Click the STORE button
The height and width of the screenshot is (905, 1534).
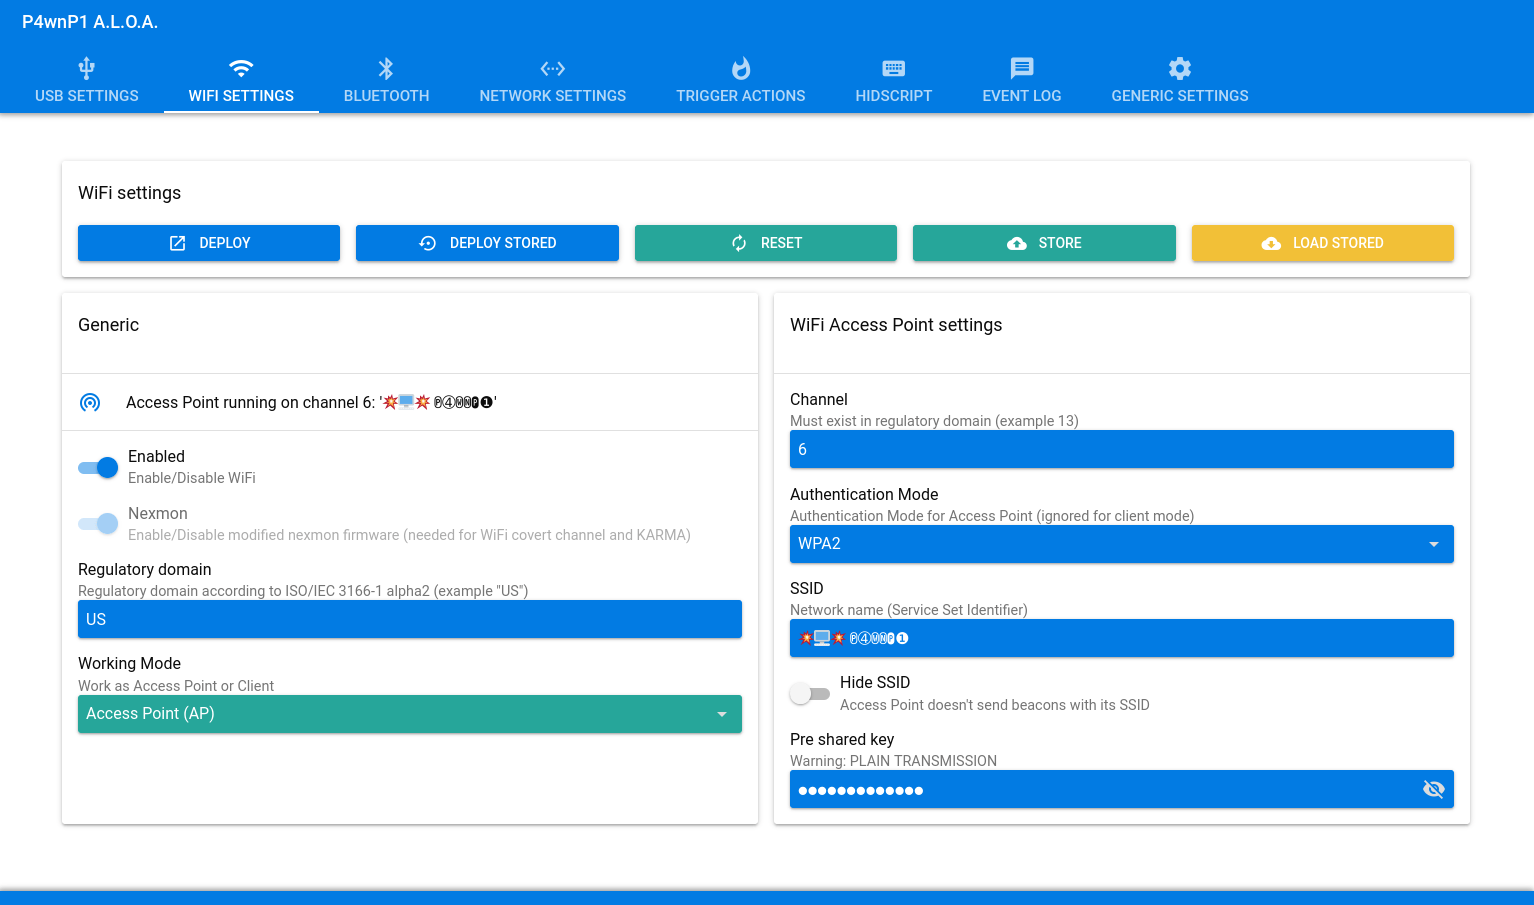point(1043,243)
